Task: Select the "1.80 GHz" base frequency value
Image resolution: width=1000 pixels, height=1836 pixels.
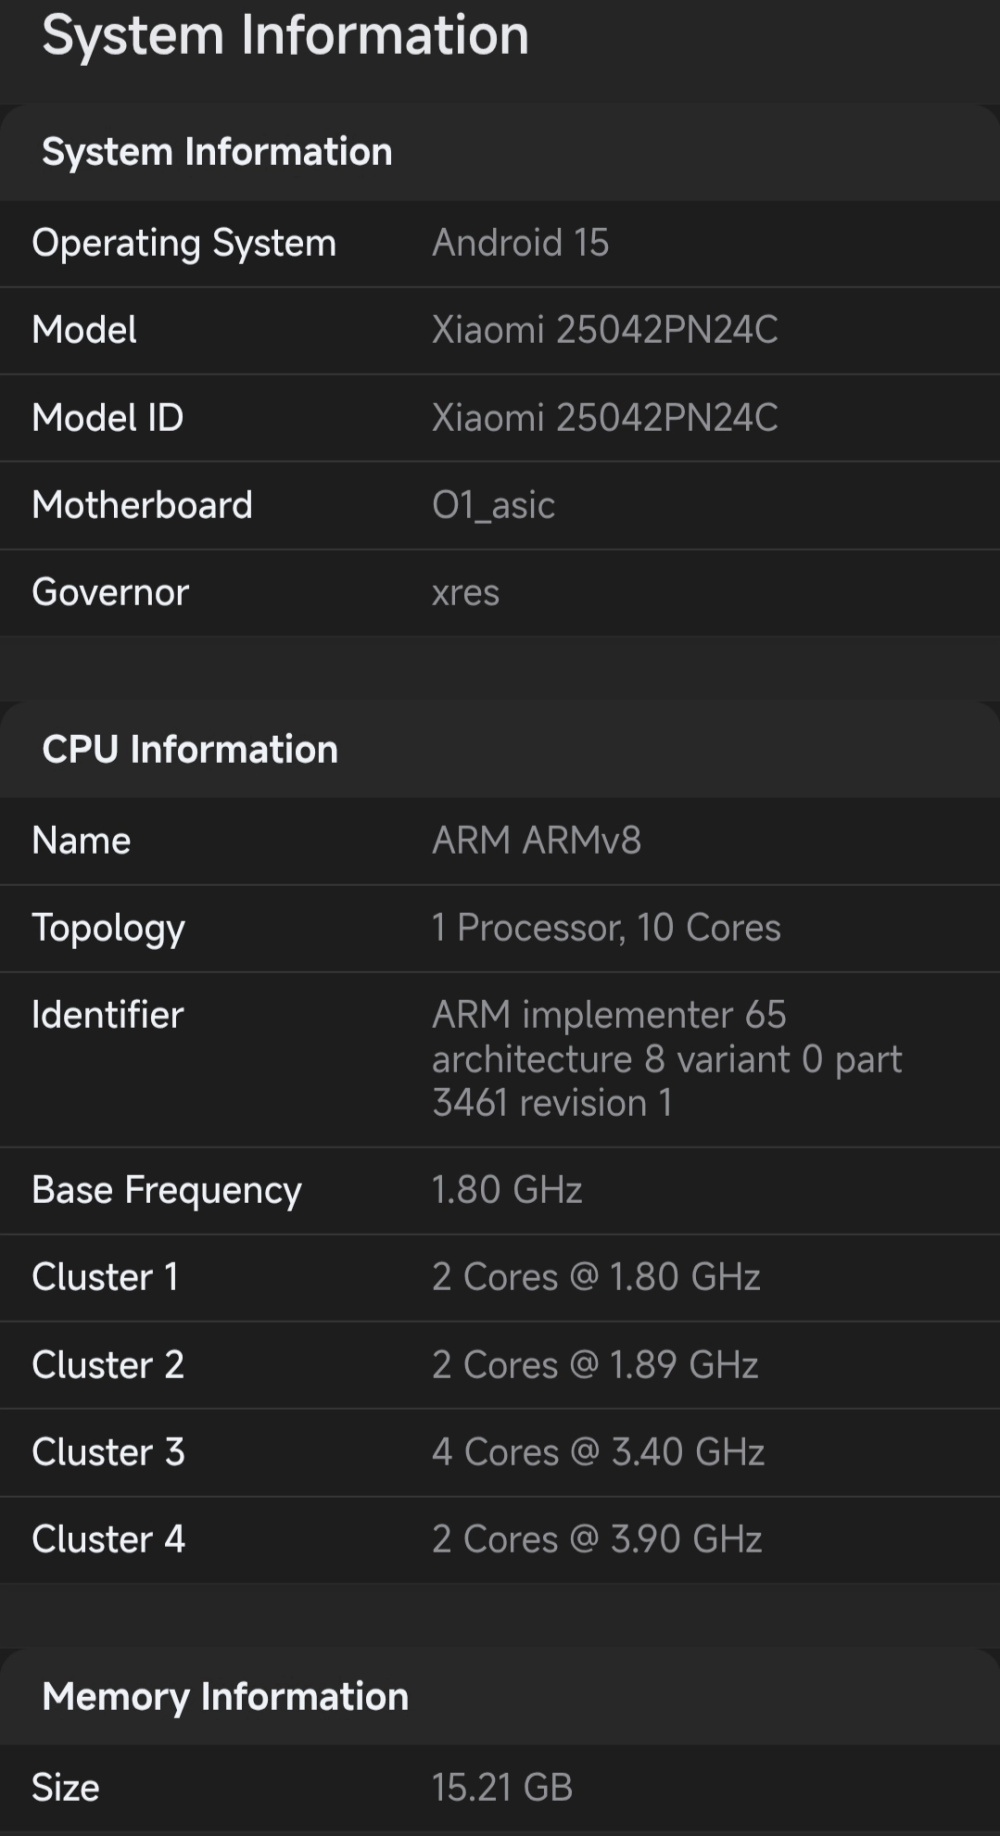Action: tap(507, 1190)
